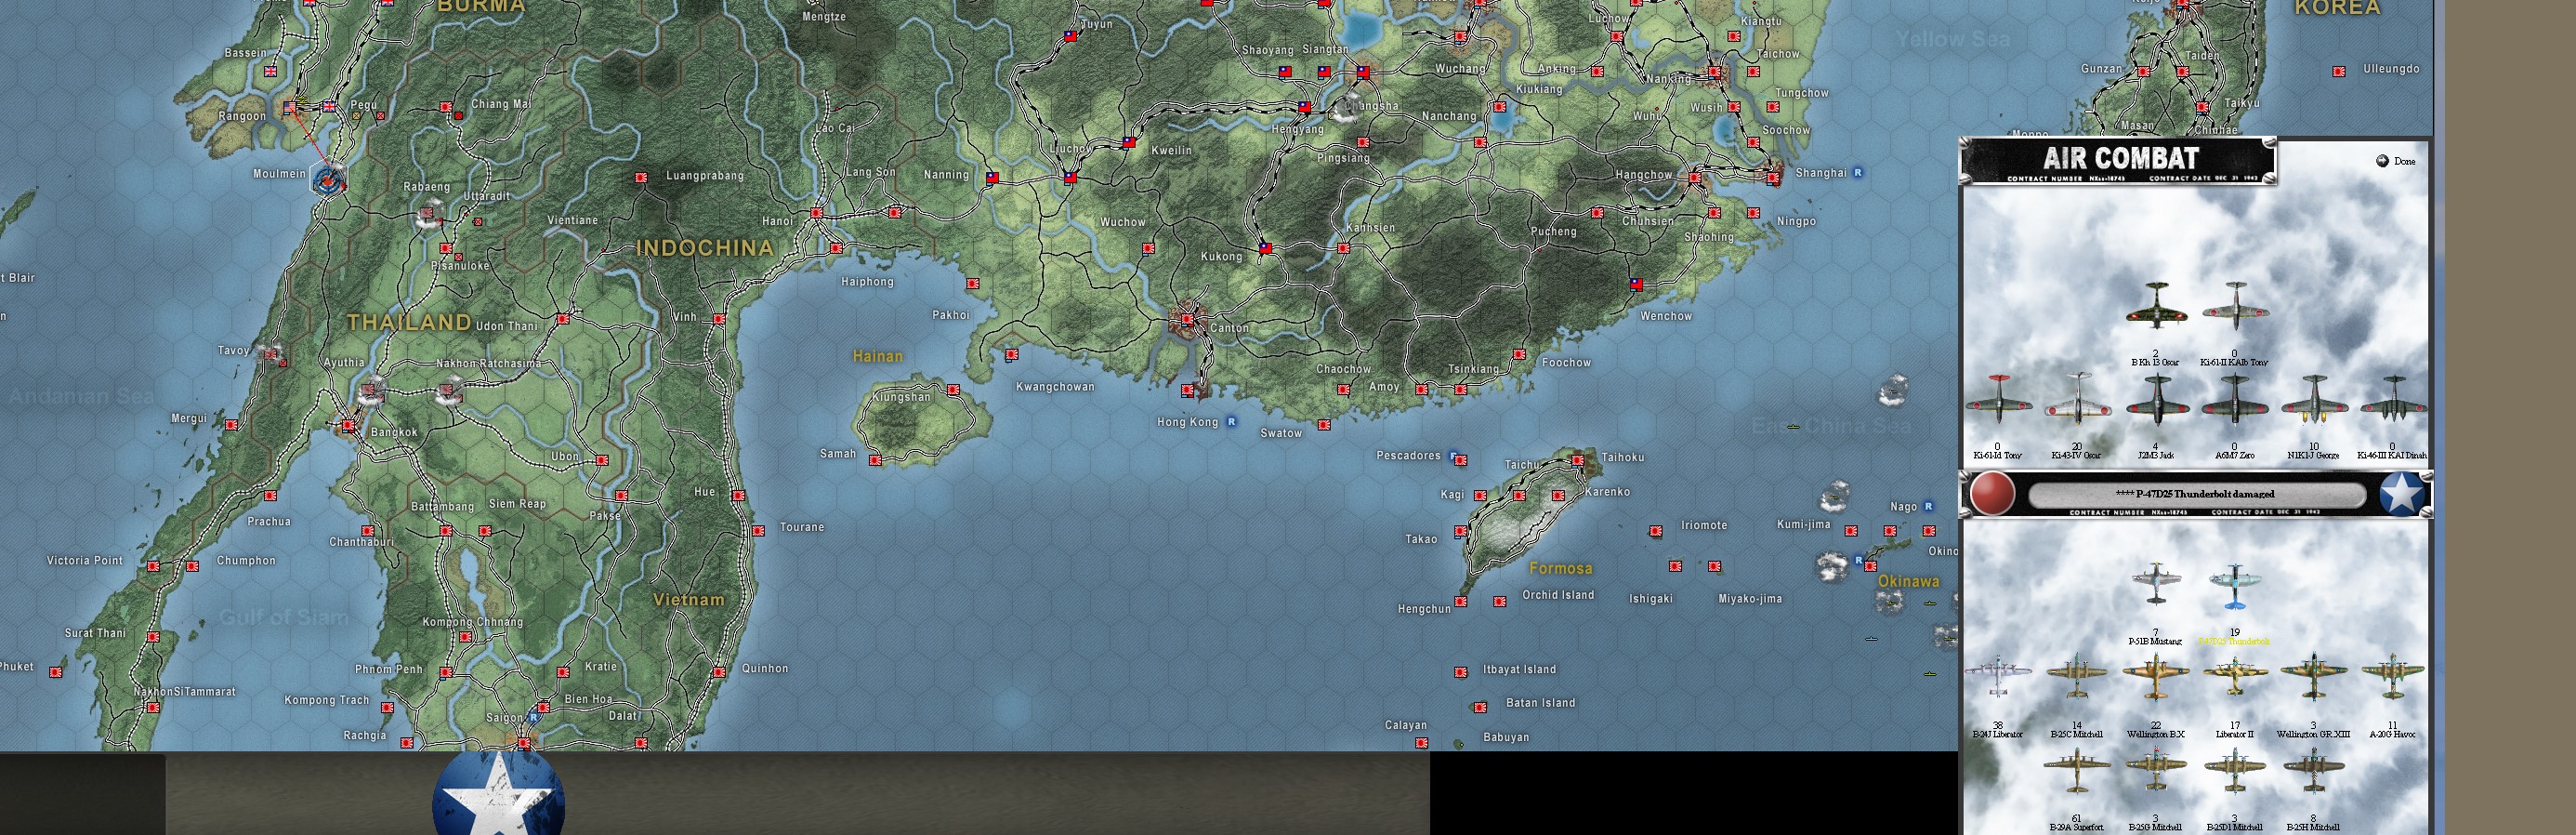The image size is (2576, 835).
Task: Click the Japanese flag marker at Pakhoi
Action: click(973, 284)
